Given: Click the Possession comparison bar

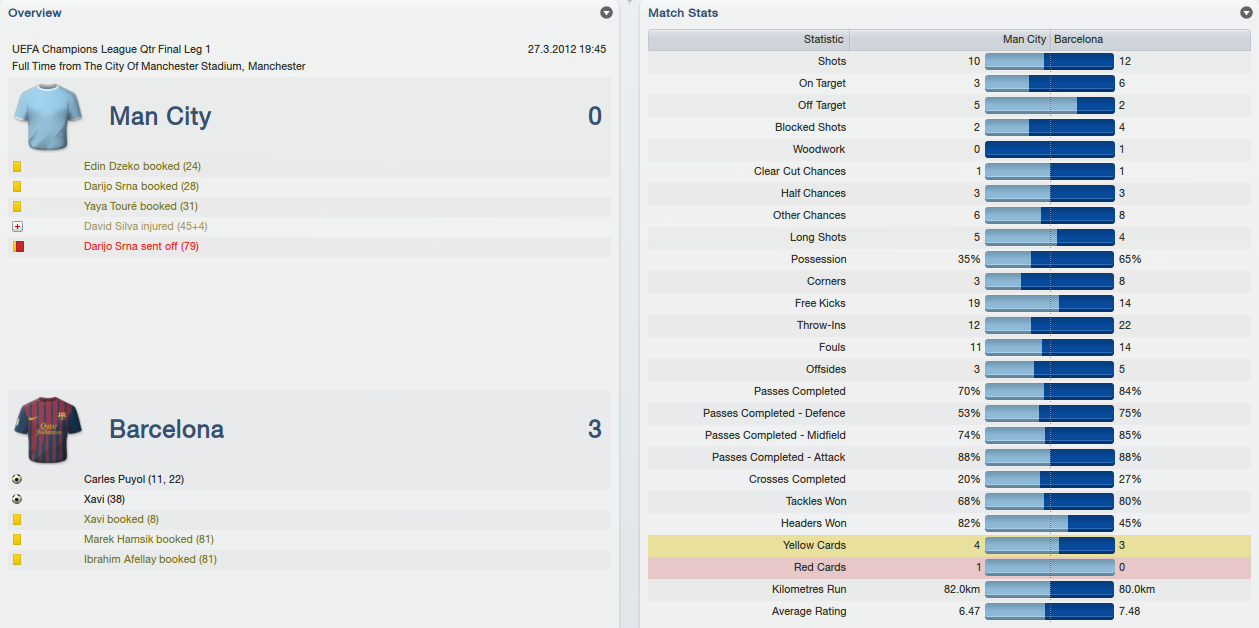Looking at the screenshot, I should 1049,259.
